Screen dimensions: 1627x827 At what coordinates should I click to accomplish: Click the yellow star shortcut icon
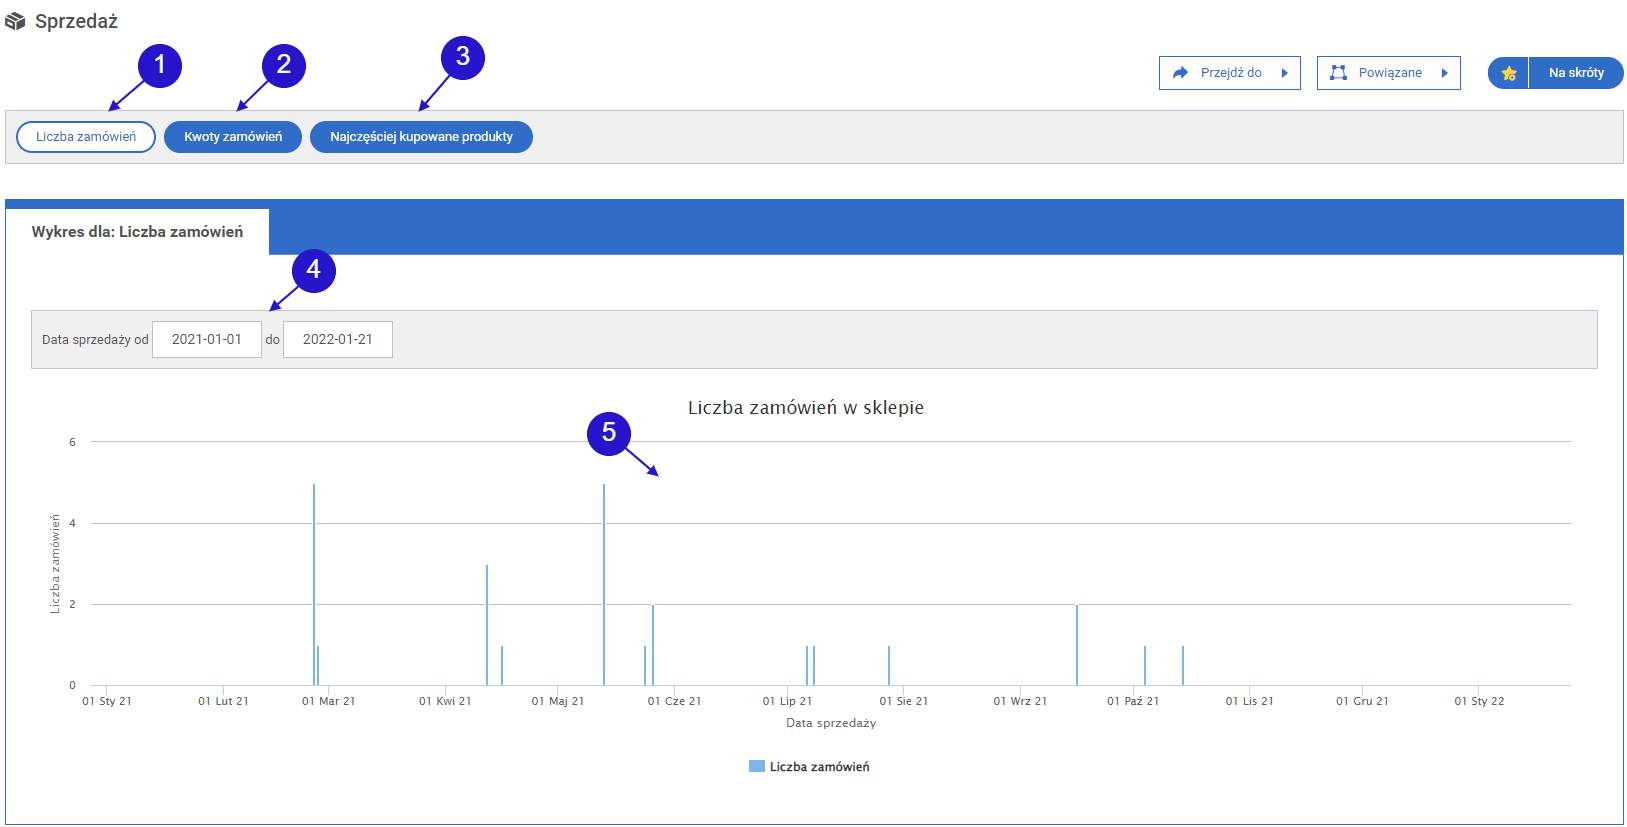click(x=1508, y=73)
